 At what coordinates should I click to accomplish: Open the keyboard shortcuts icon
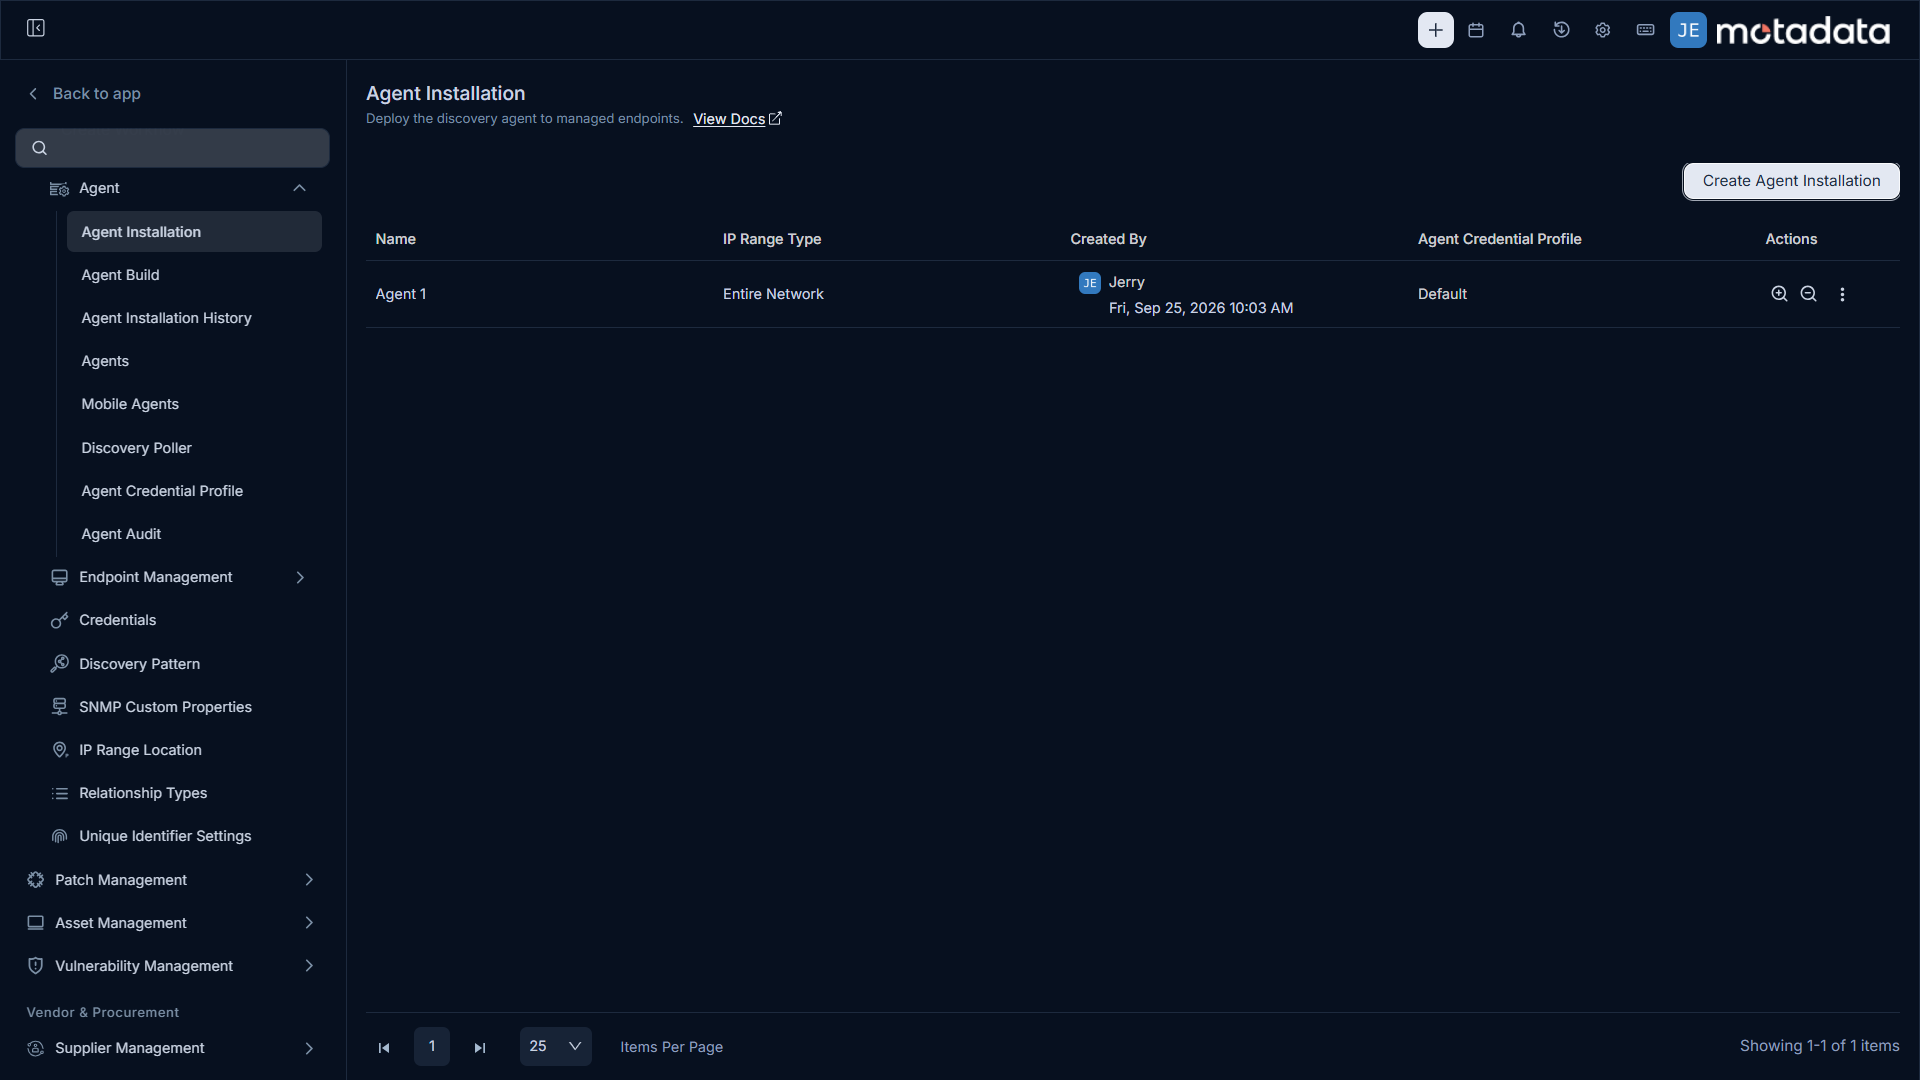(1645, 30)
